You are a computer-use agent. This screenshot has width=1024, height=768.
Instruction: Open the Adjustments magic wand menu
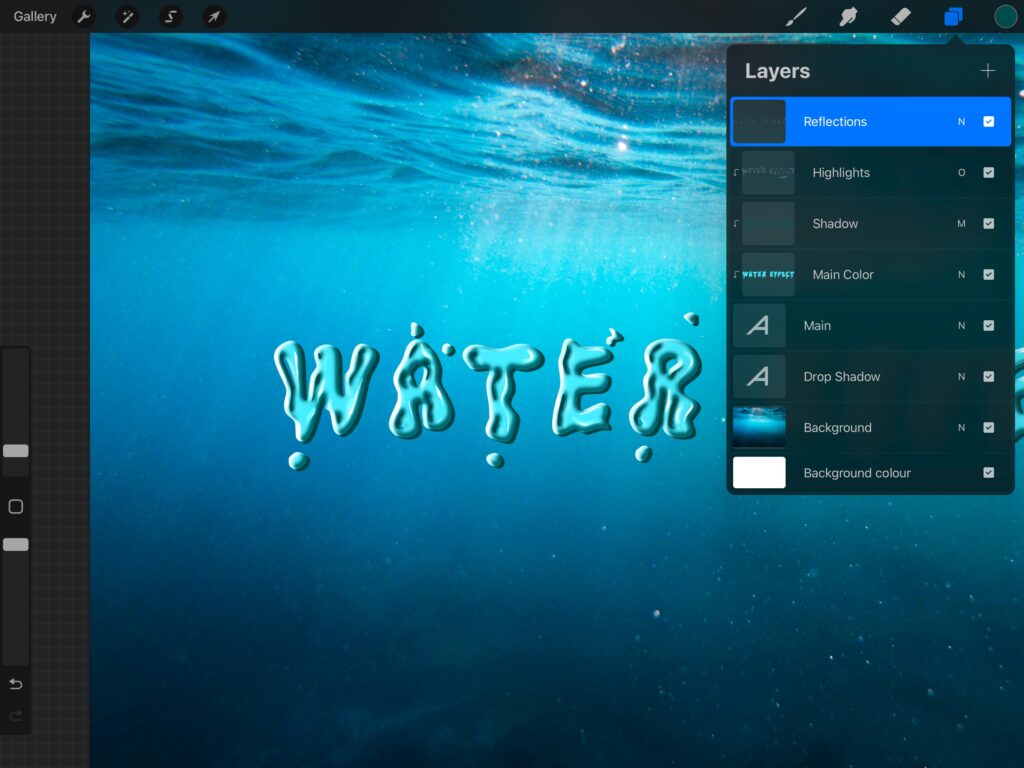(128, 17)
